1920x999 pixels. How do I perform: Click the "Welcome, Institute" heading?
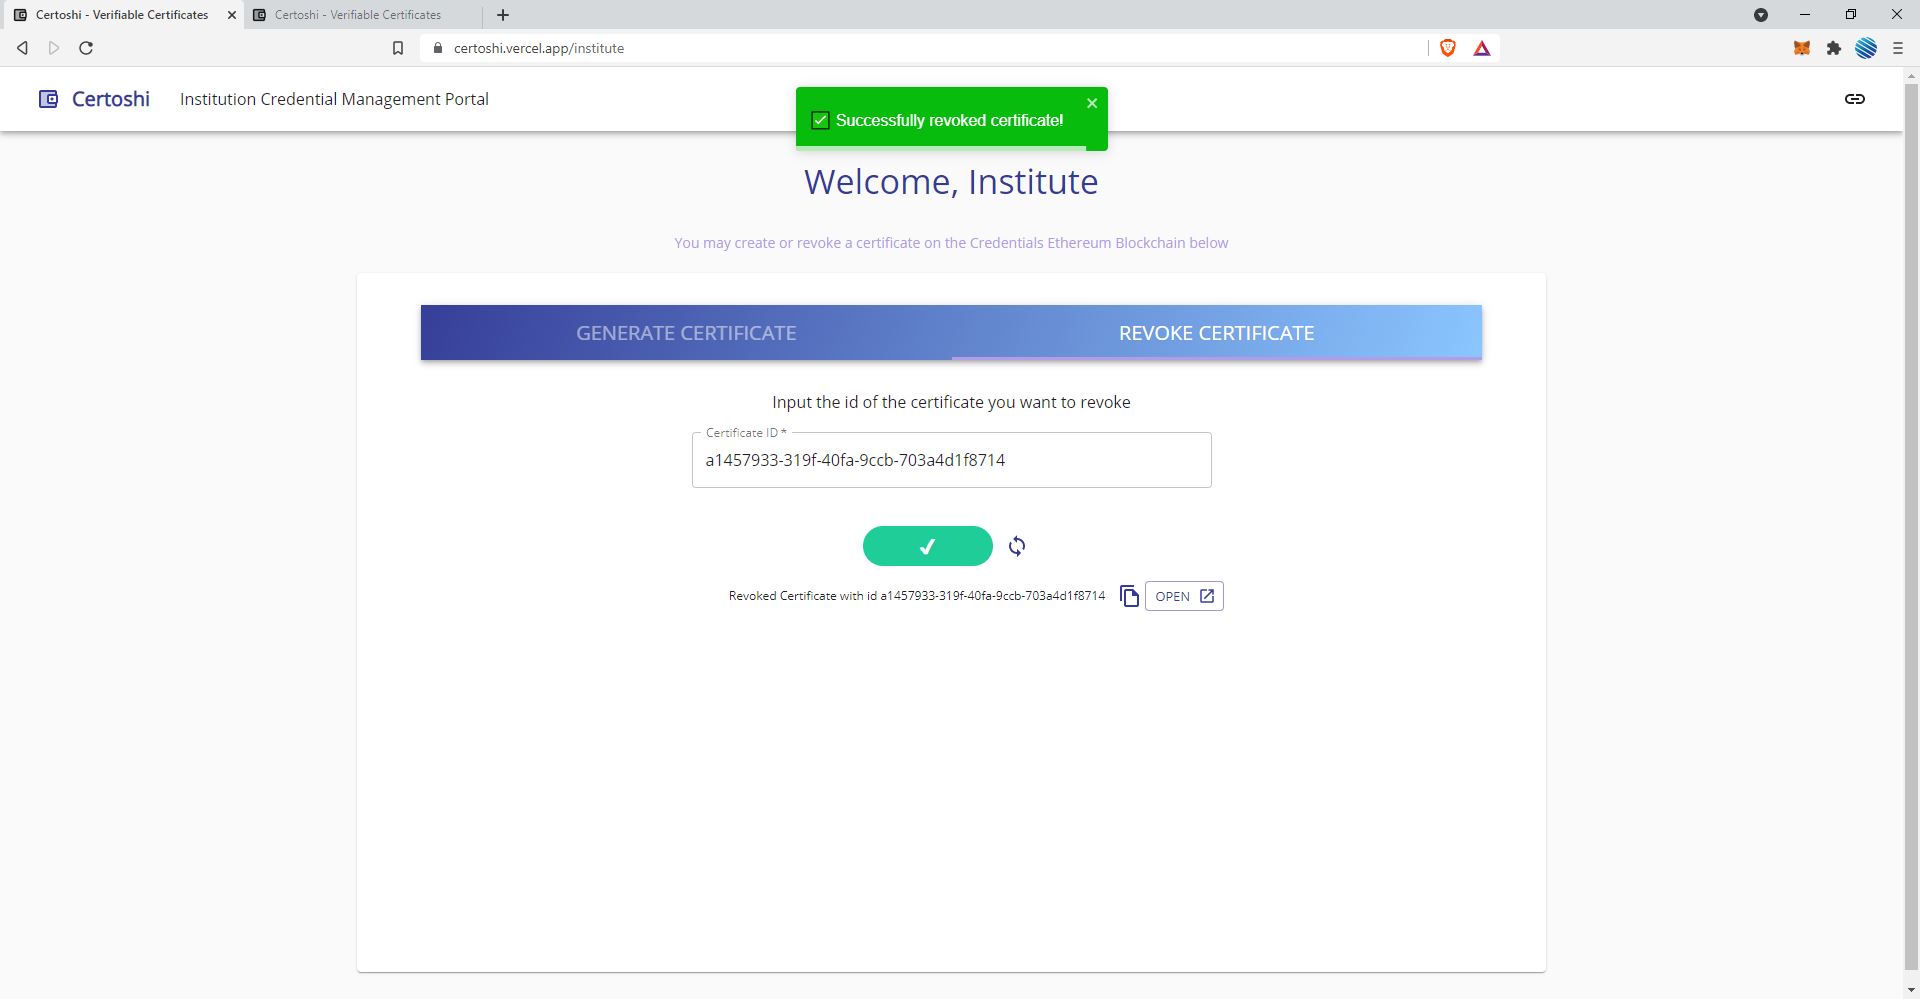(x=951, y=182)
